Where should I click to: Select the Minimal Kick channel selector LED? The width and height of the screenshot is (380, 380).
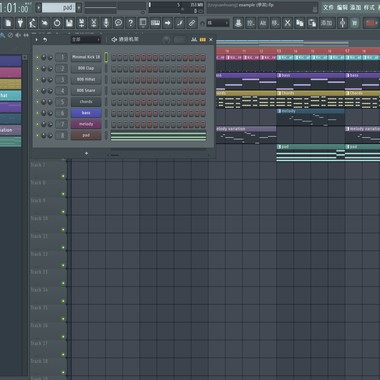point(106,57)
